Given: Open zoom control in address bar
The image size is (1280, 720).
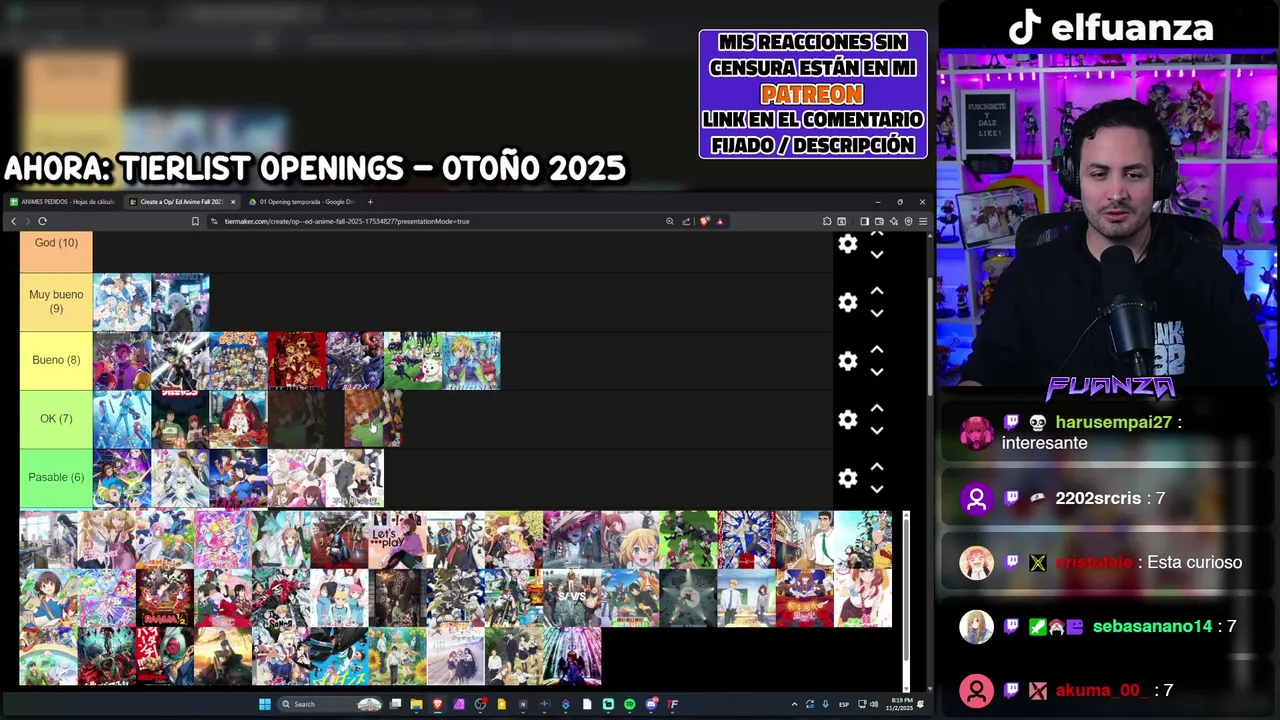Looking at the screenshot, I should click(670, 221).
